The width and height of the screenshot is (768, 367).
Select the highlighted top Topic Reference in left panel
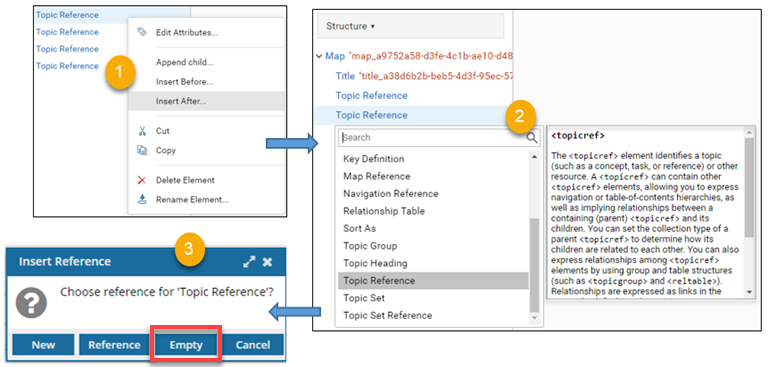coord(67,15)
